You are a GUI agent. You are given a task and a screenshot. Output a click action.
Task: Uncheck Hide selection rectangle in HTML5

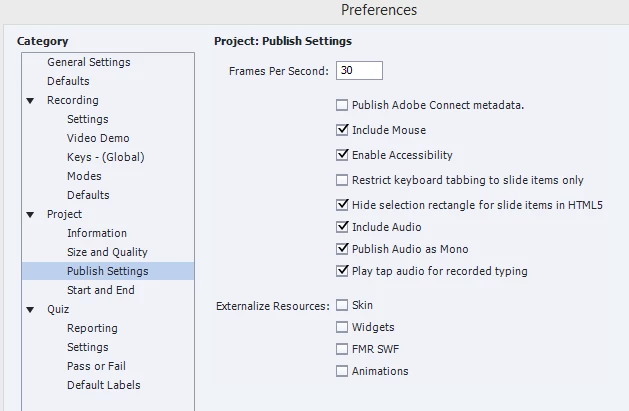click(342, 205)
